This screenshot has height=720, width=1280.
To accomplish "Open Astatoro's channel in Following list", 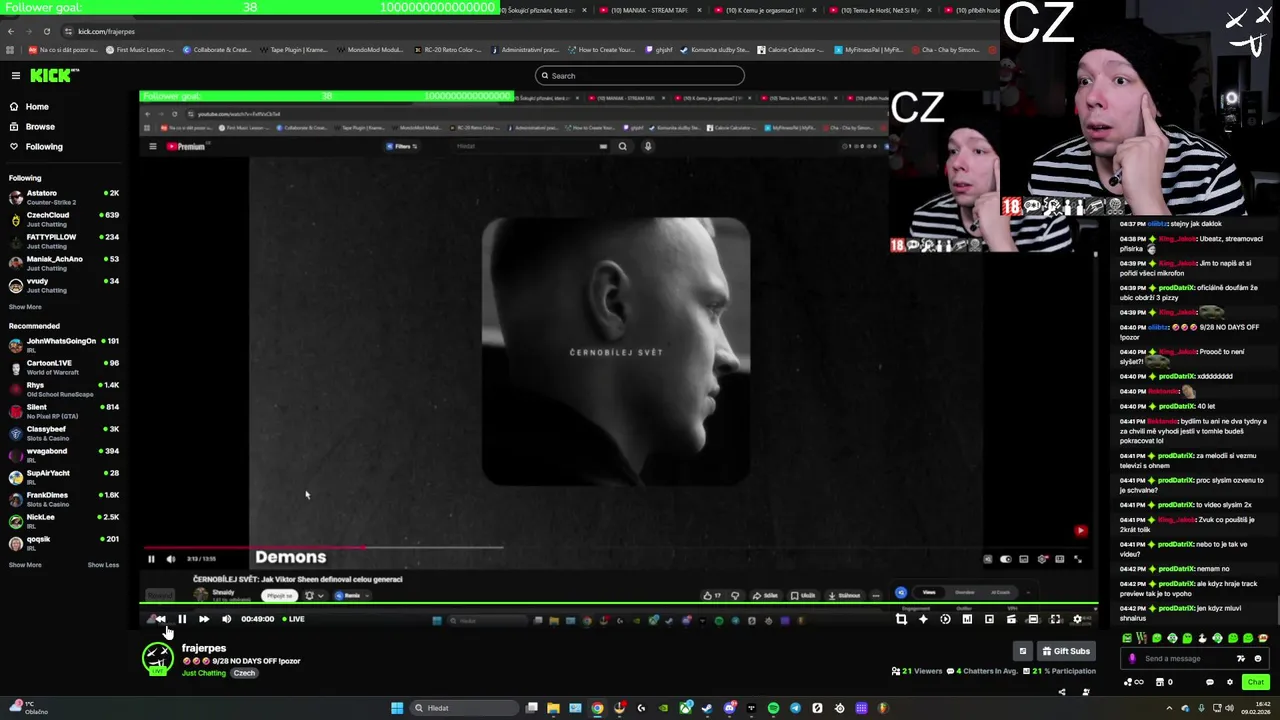I will click(x=63, y=196).
